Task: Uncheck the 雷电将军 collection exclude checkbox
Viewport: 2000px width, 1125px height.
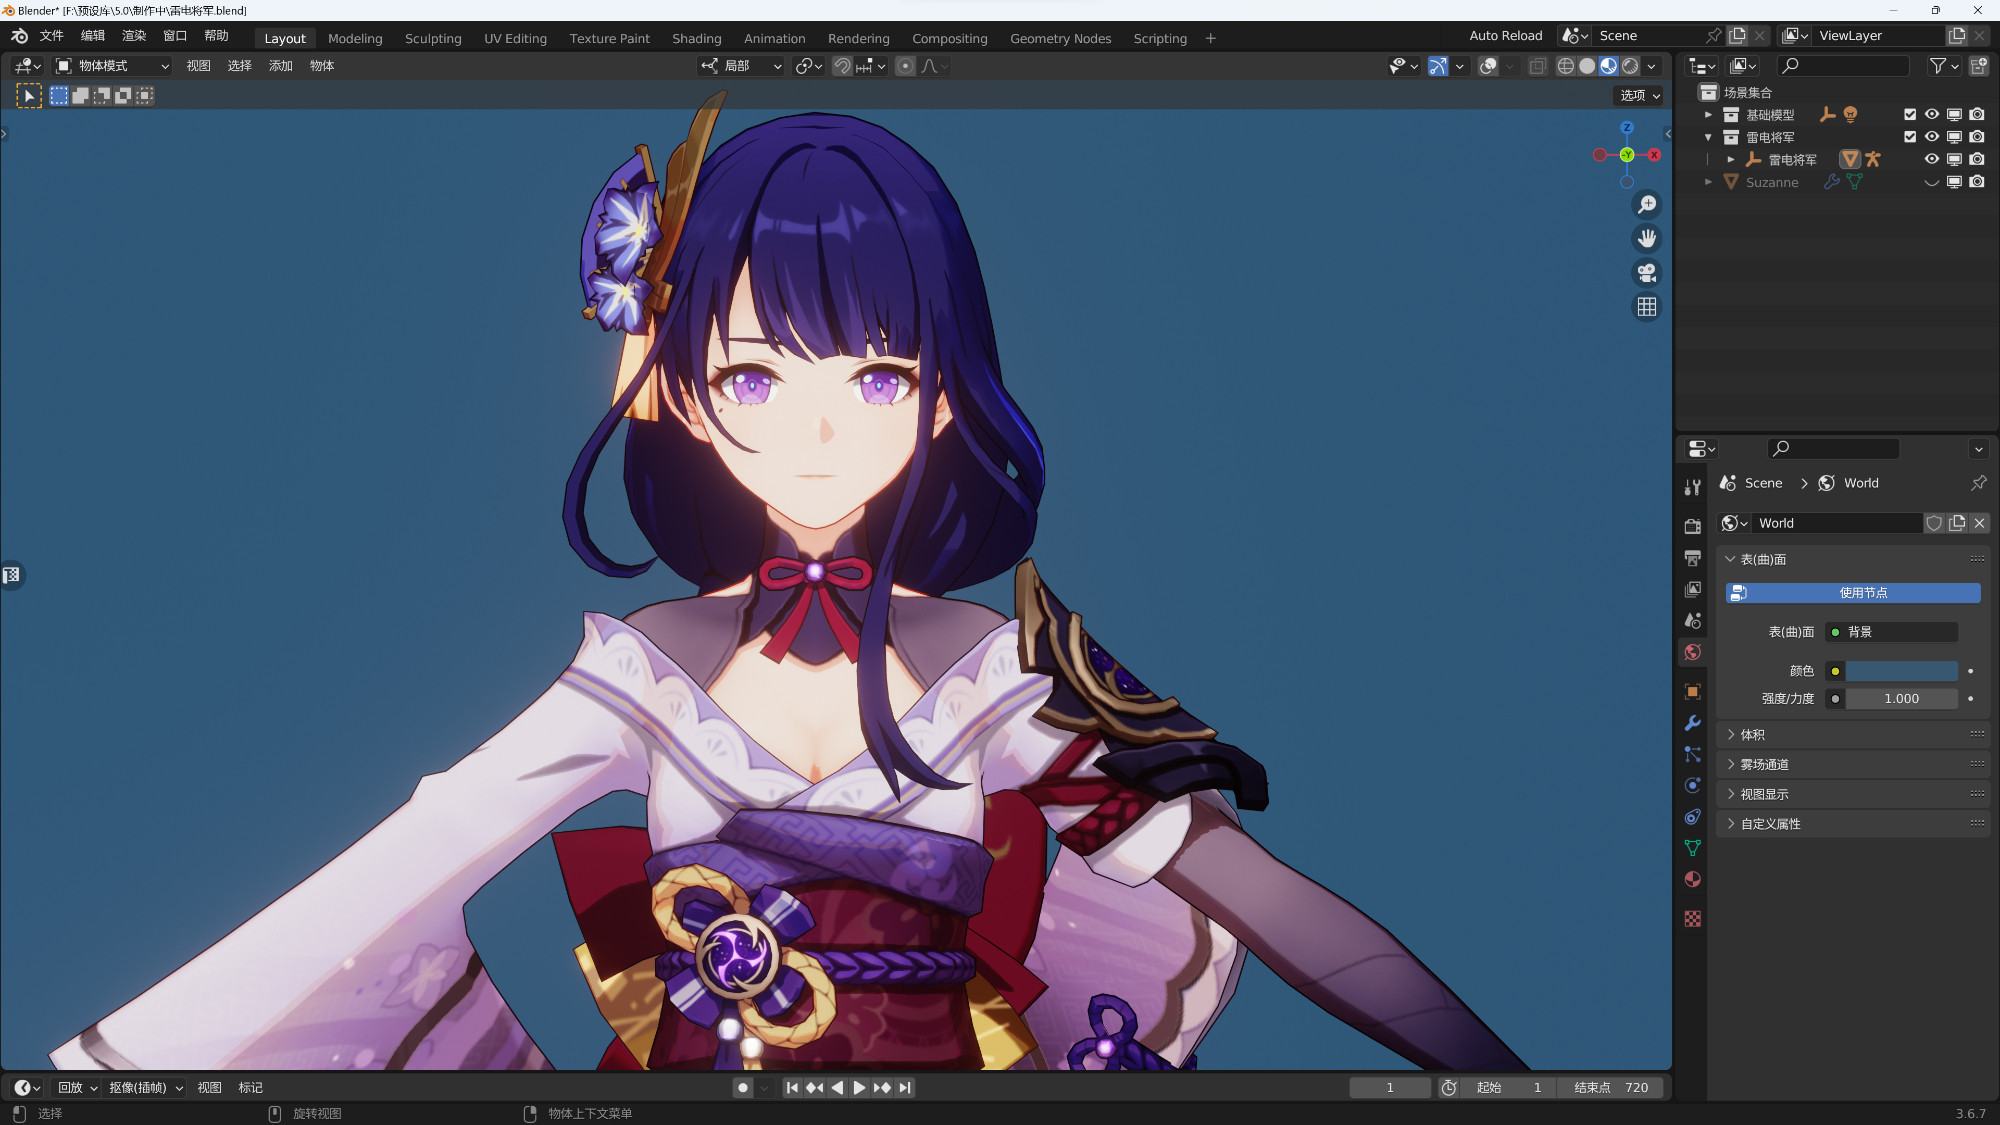Action: pyautogui.click(x=1909, y=137)
